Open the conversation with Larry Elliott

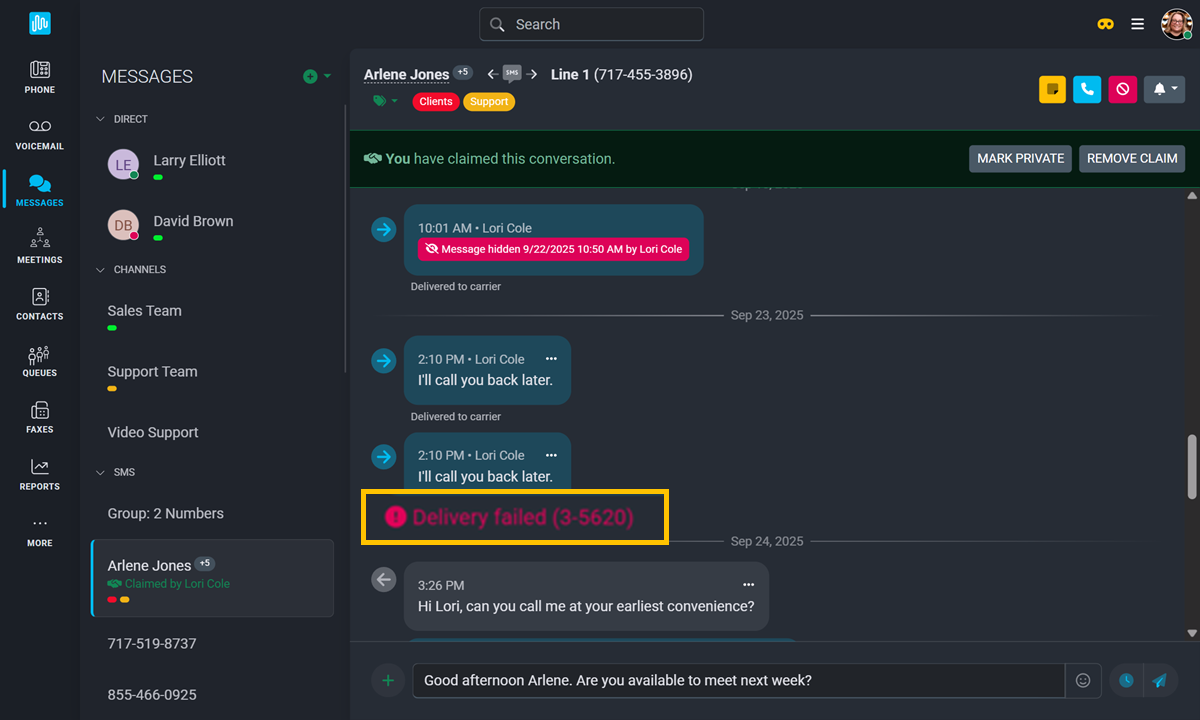189,160
